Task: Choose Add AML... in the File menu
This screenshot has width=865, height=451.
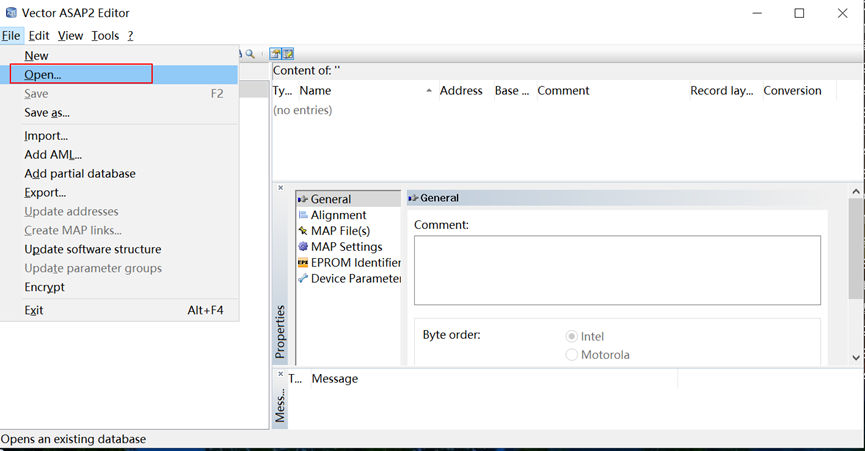Action: click(120, 155)
